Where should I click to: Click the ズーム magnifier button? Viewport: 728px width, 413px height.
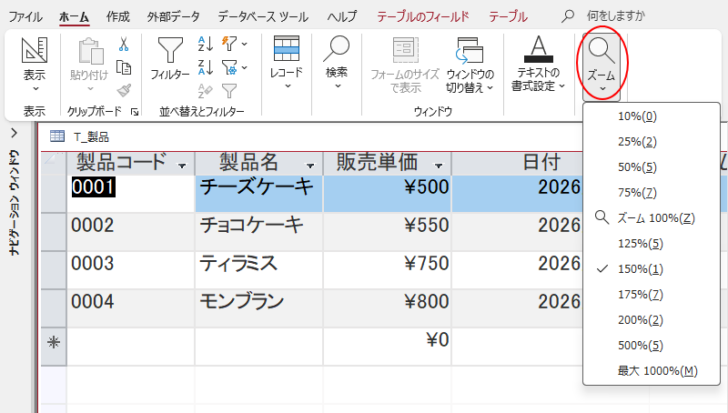click(x=601, y=65)
